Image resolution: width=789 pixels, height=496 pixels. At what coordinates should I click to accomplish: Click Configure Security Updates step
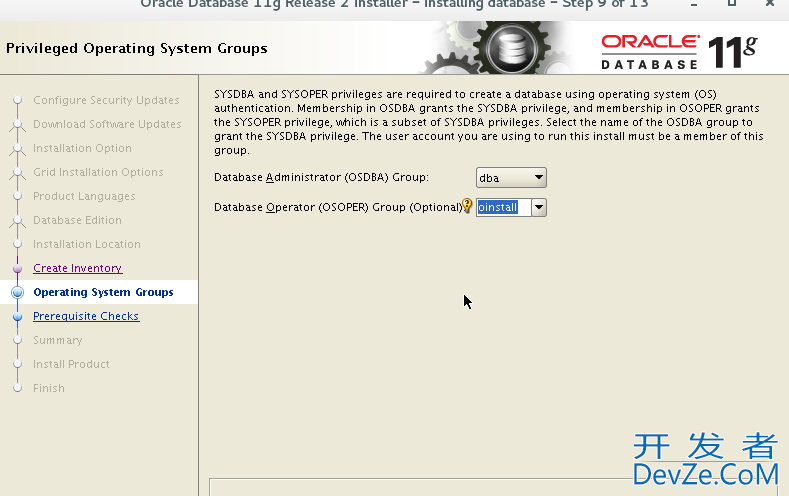pyautogui.click(x=106, y=100)
